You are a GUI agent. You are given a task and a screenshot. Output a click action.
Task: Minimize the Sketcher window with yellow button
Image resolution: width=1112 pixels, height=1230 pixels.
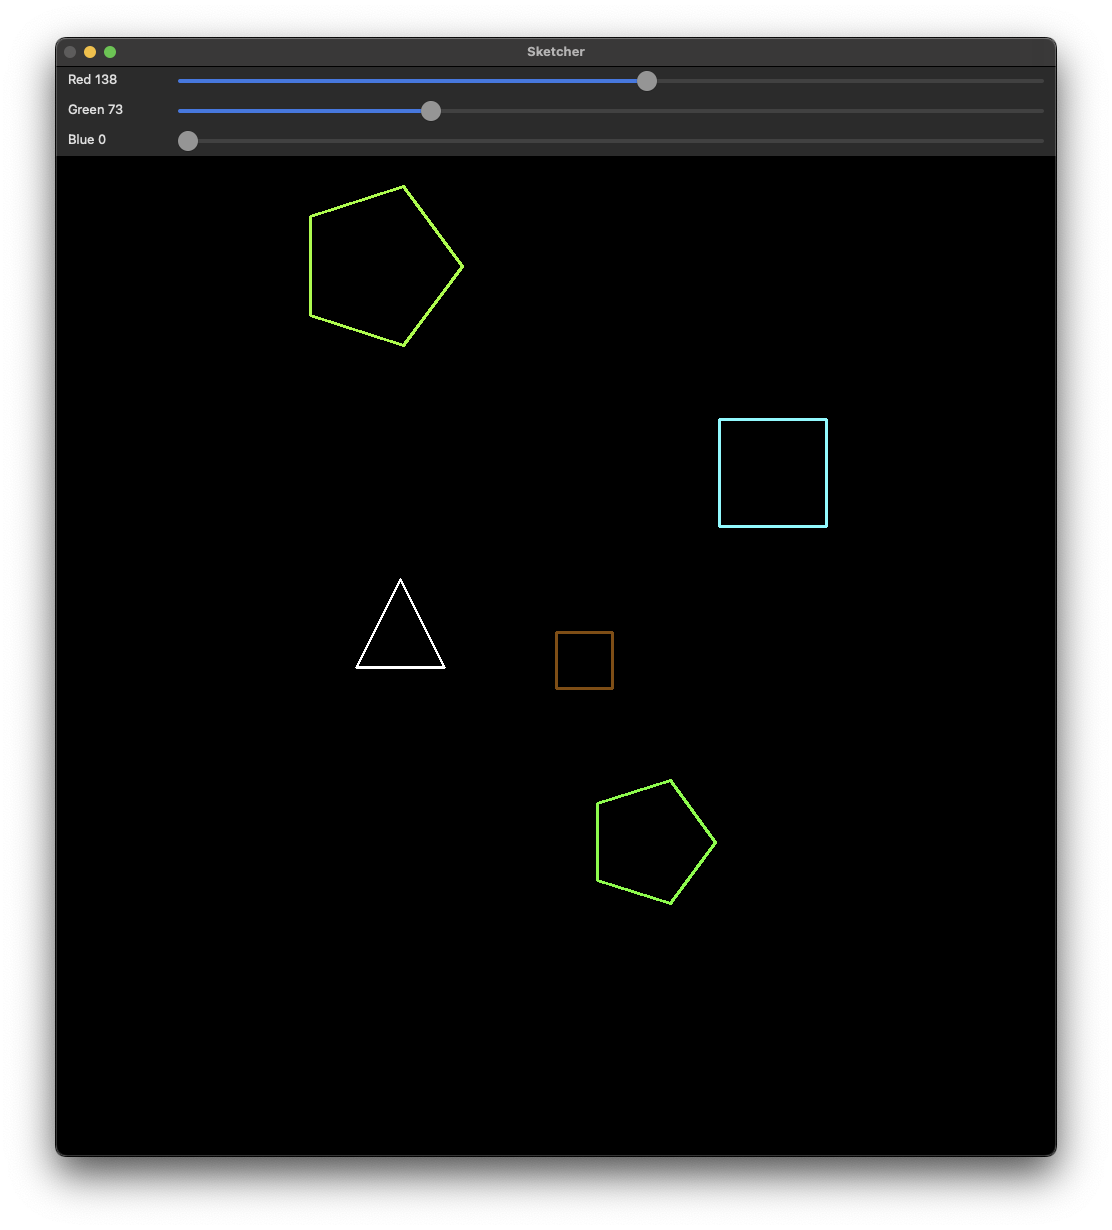click(90, 52)
